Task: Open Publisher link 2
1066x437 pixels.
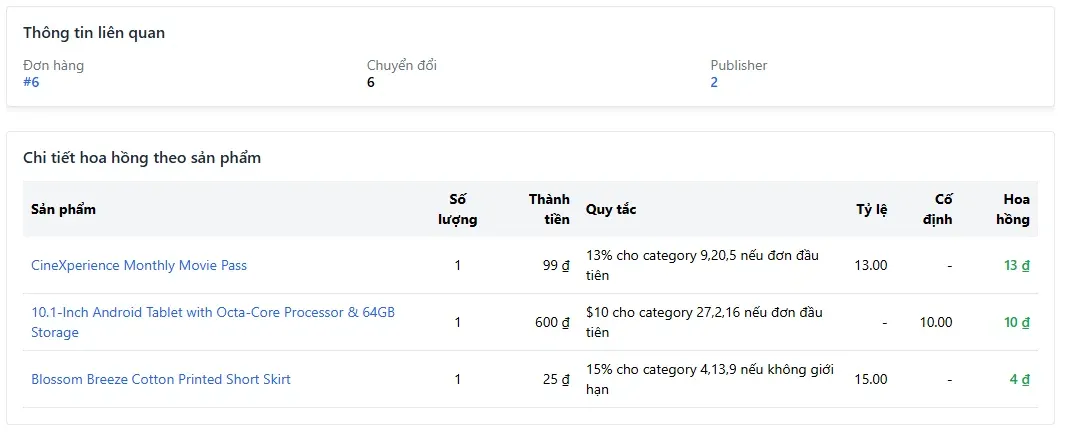Action: [x=714, y=82]
